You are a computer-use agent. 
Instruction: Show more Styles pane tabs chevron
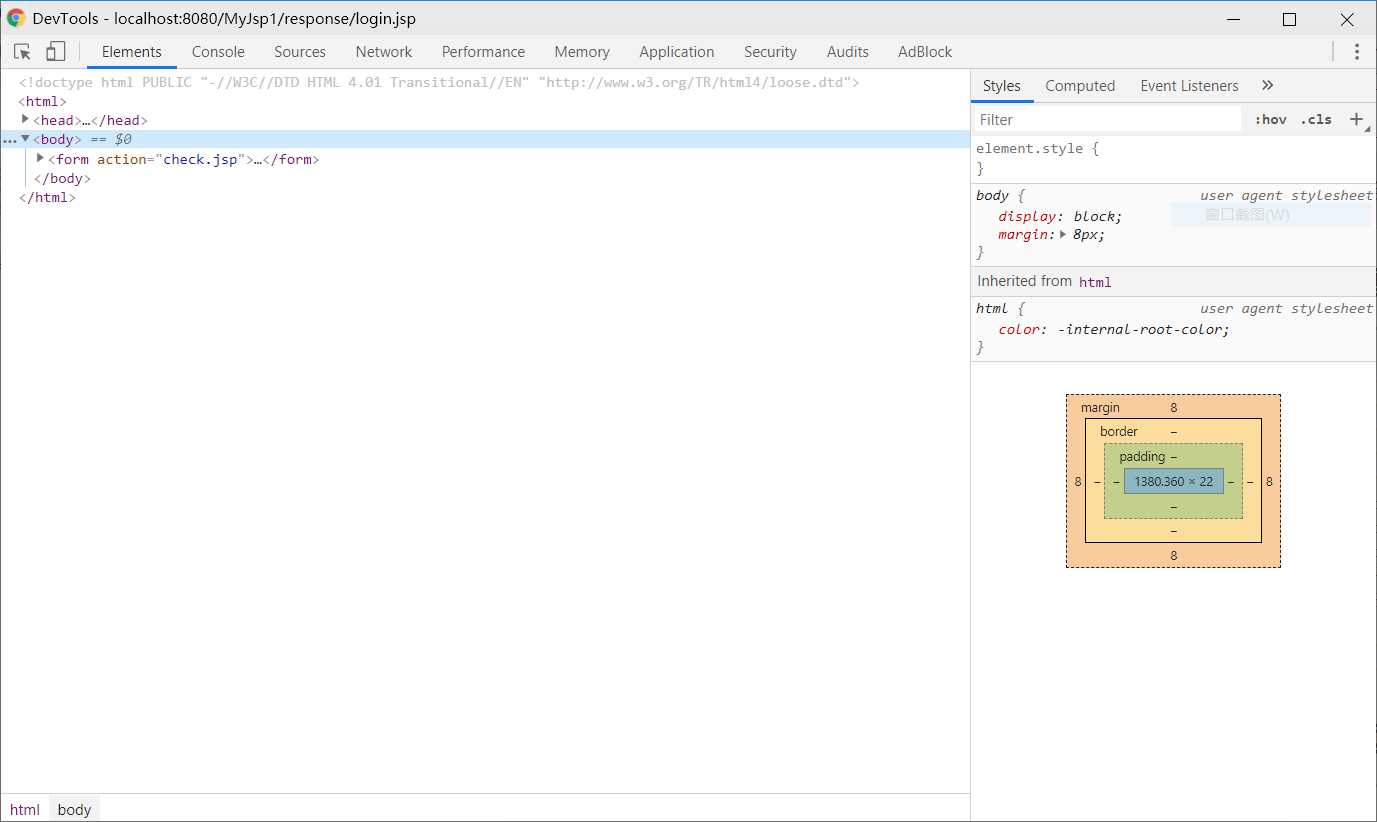pos(1268,86)
